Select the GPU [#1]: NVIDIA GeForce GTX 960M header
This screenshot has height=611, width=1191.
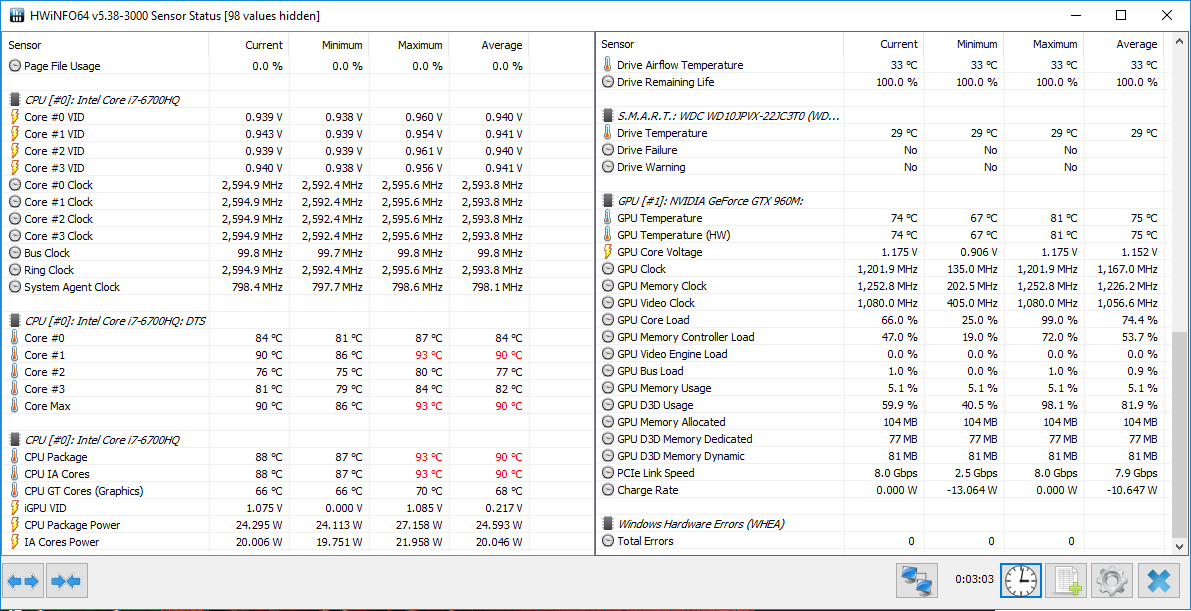710,201
